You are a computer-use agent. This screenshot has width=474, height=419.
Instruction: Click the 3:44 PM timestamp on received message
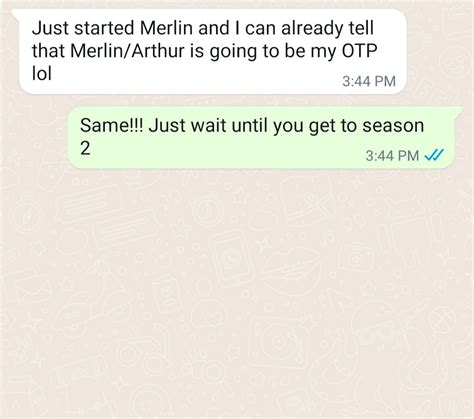(x=369, y=81)
